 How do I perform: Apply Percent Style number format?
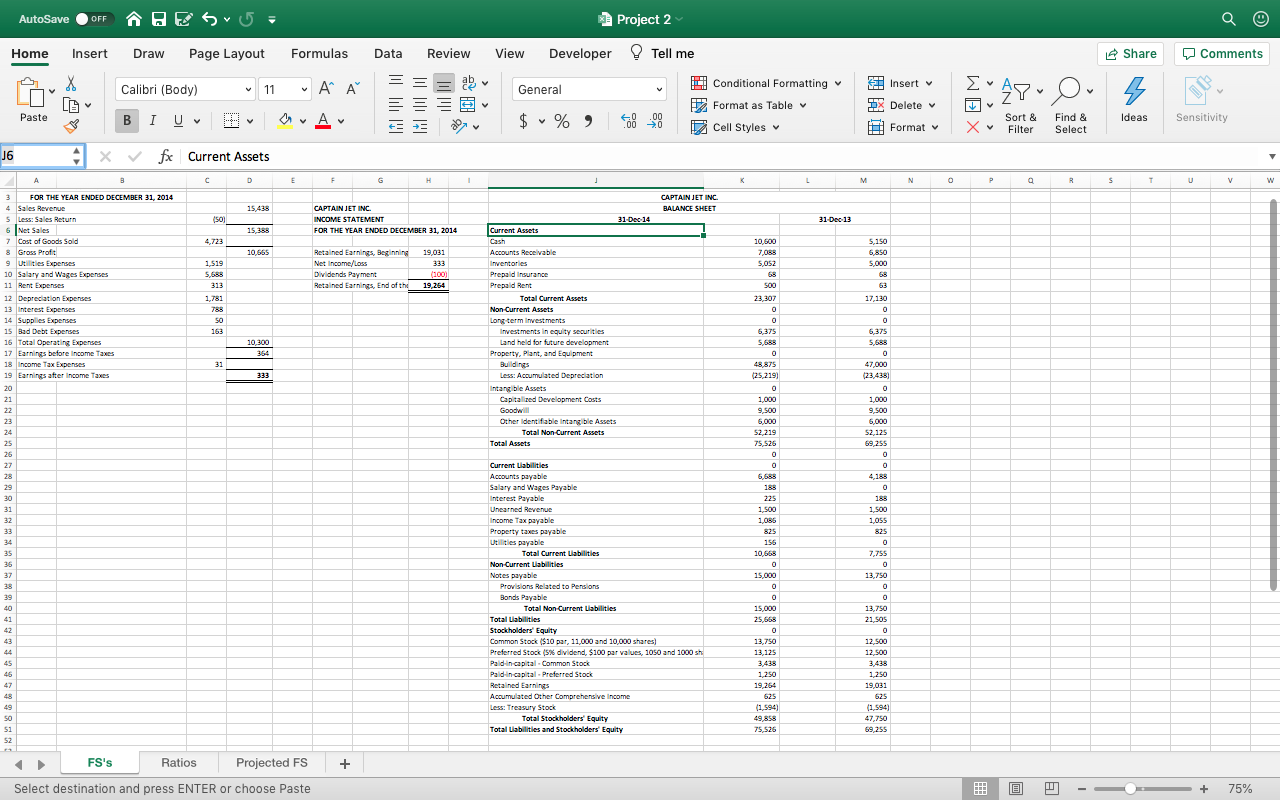[562, 121]
